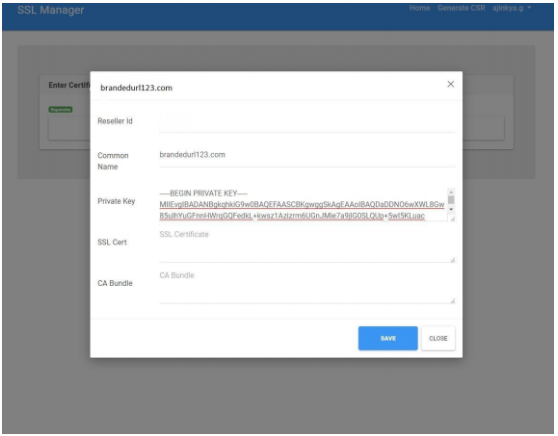Click the CA Bundle textarea resize handle
The width and height of the screenshot is (558, 436).
pyautogui.click(x=452, y=301)
